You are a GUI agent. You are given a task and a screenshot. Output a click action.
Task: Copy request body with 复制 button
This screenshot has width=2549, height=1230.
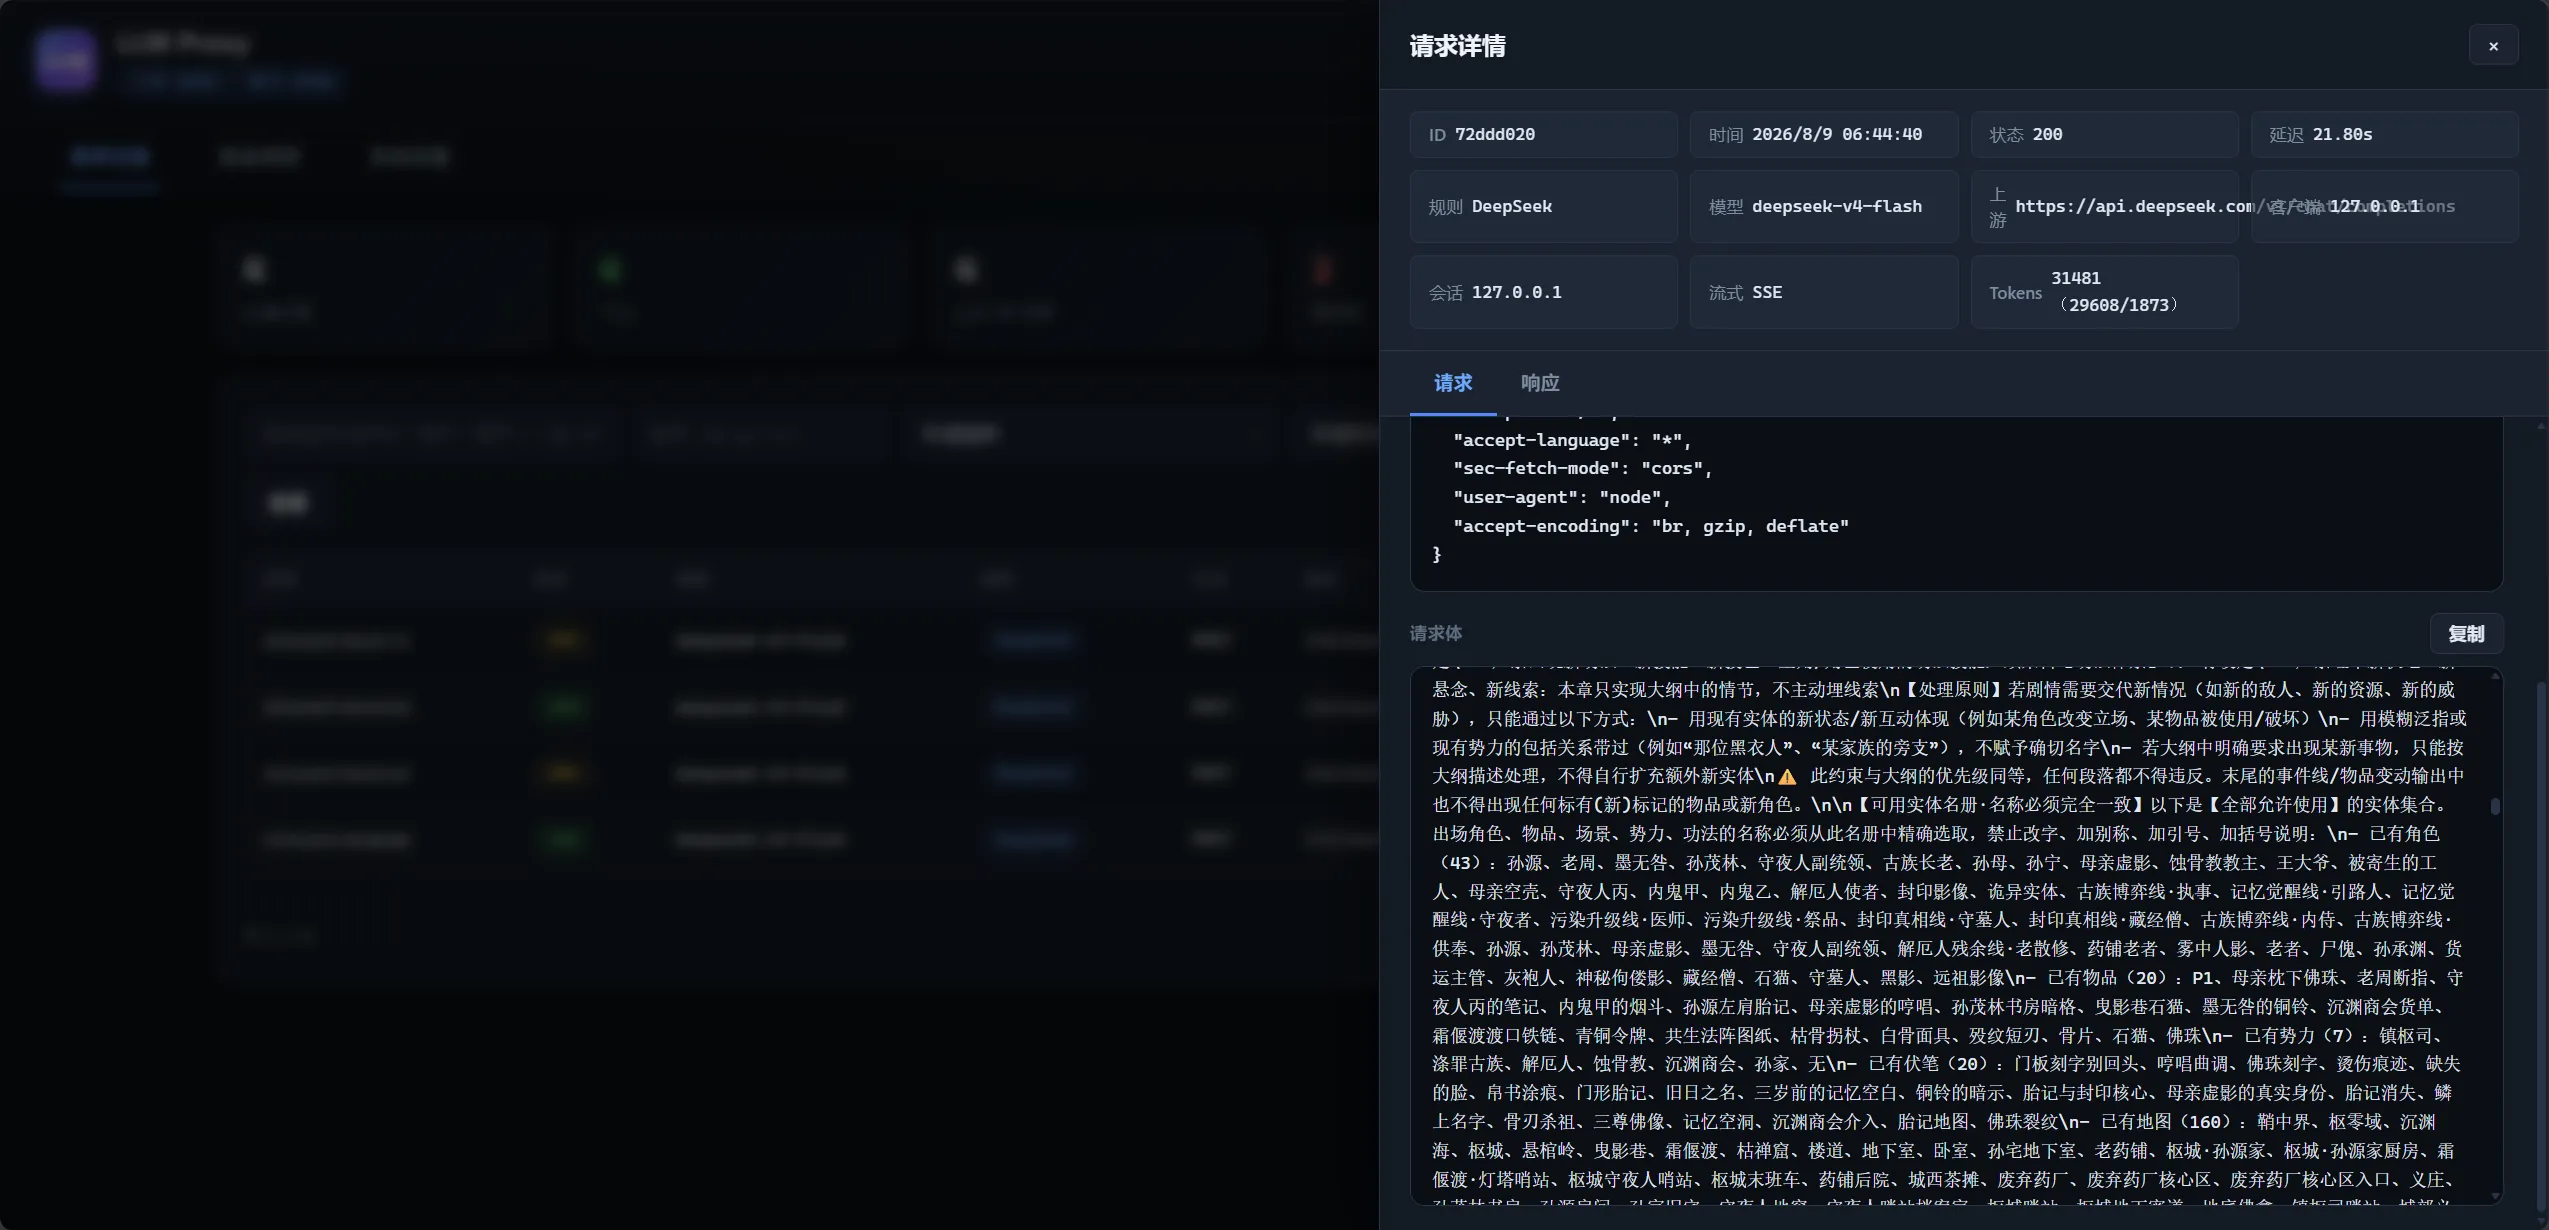2466,634
